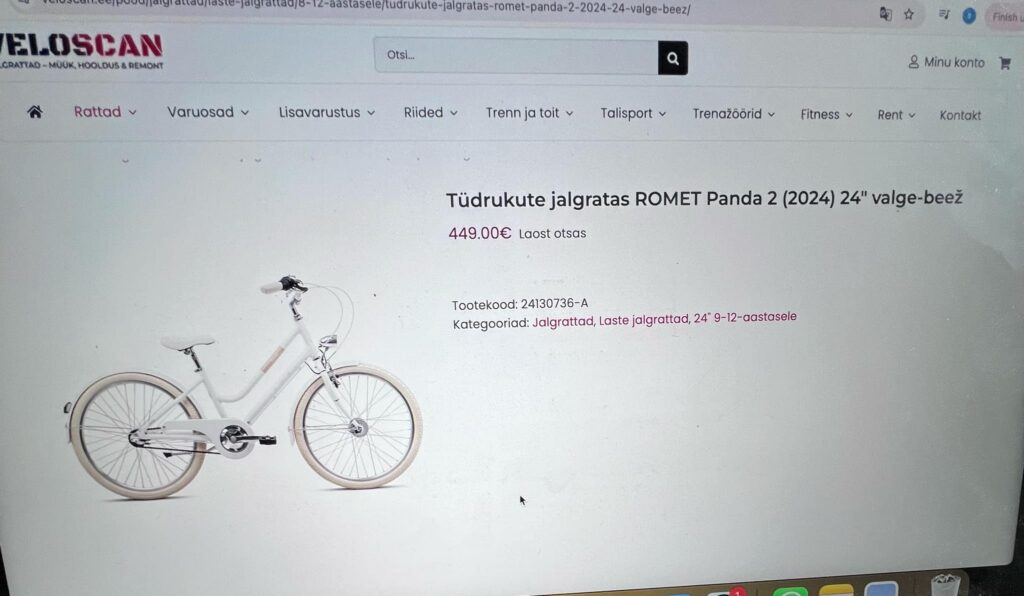Open the Kontakt page link
Screen dimensions: 1024x596
pyautogui.click(x=960, y=115)
